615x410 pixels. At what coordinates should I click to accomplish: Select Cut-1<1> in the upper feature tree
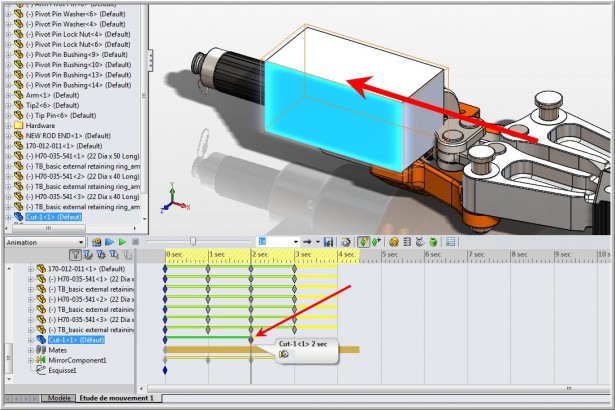coord(54,216)
